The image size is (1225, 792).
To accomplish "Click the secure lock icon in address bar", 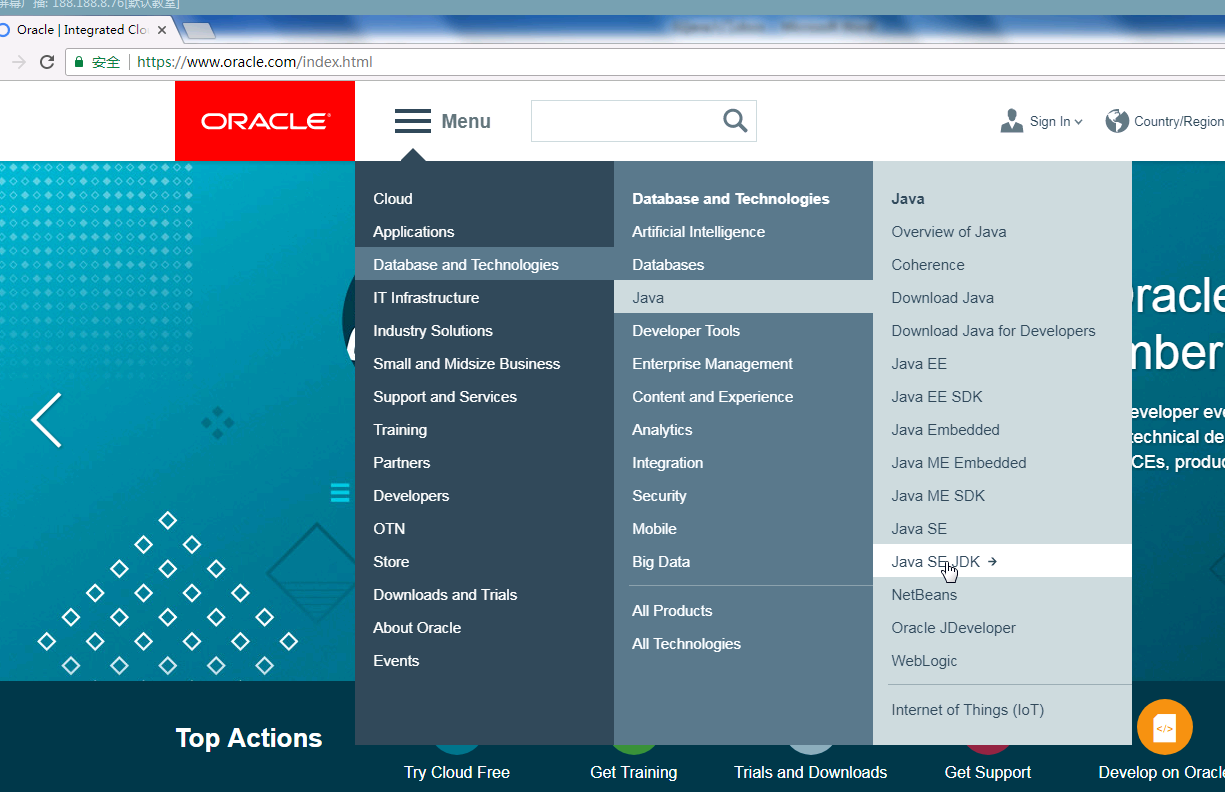I will [x=79, y=62].
